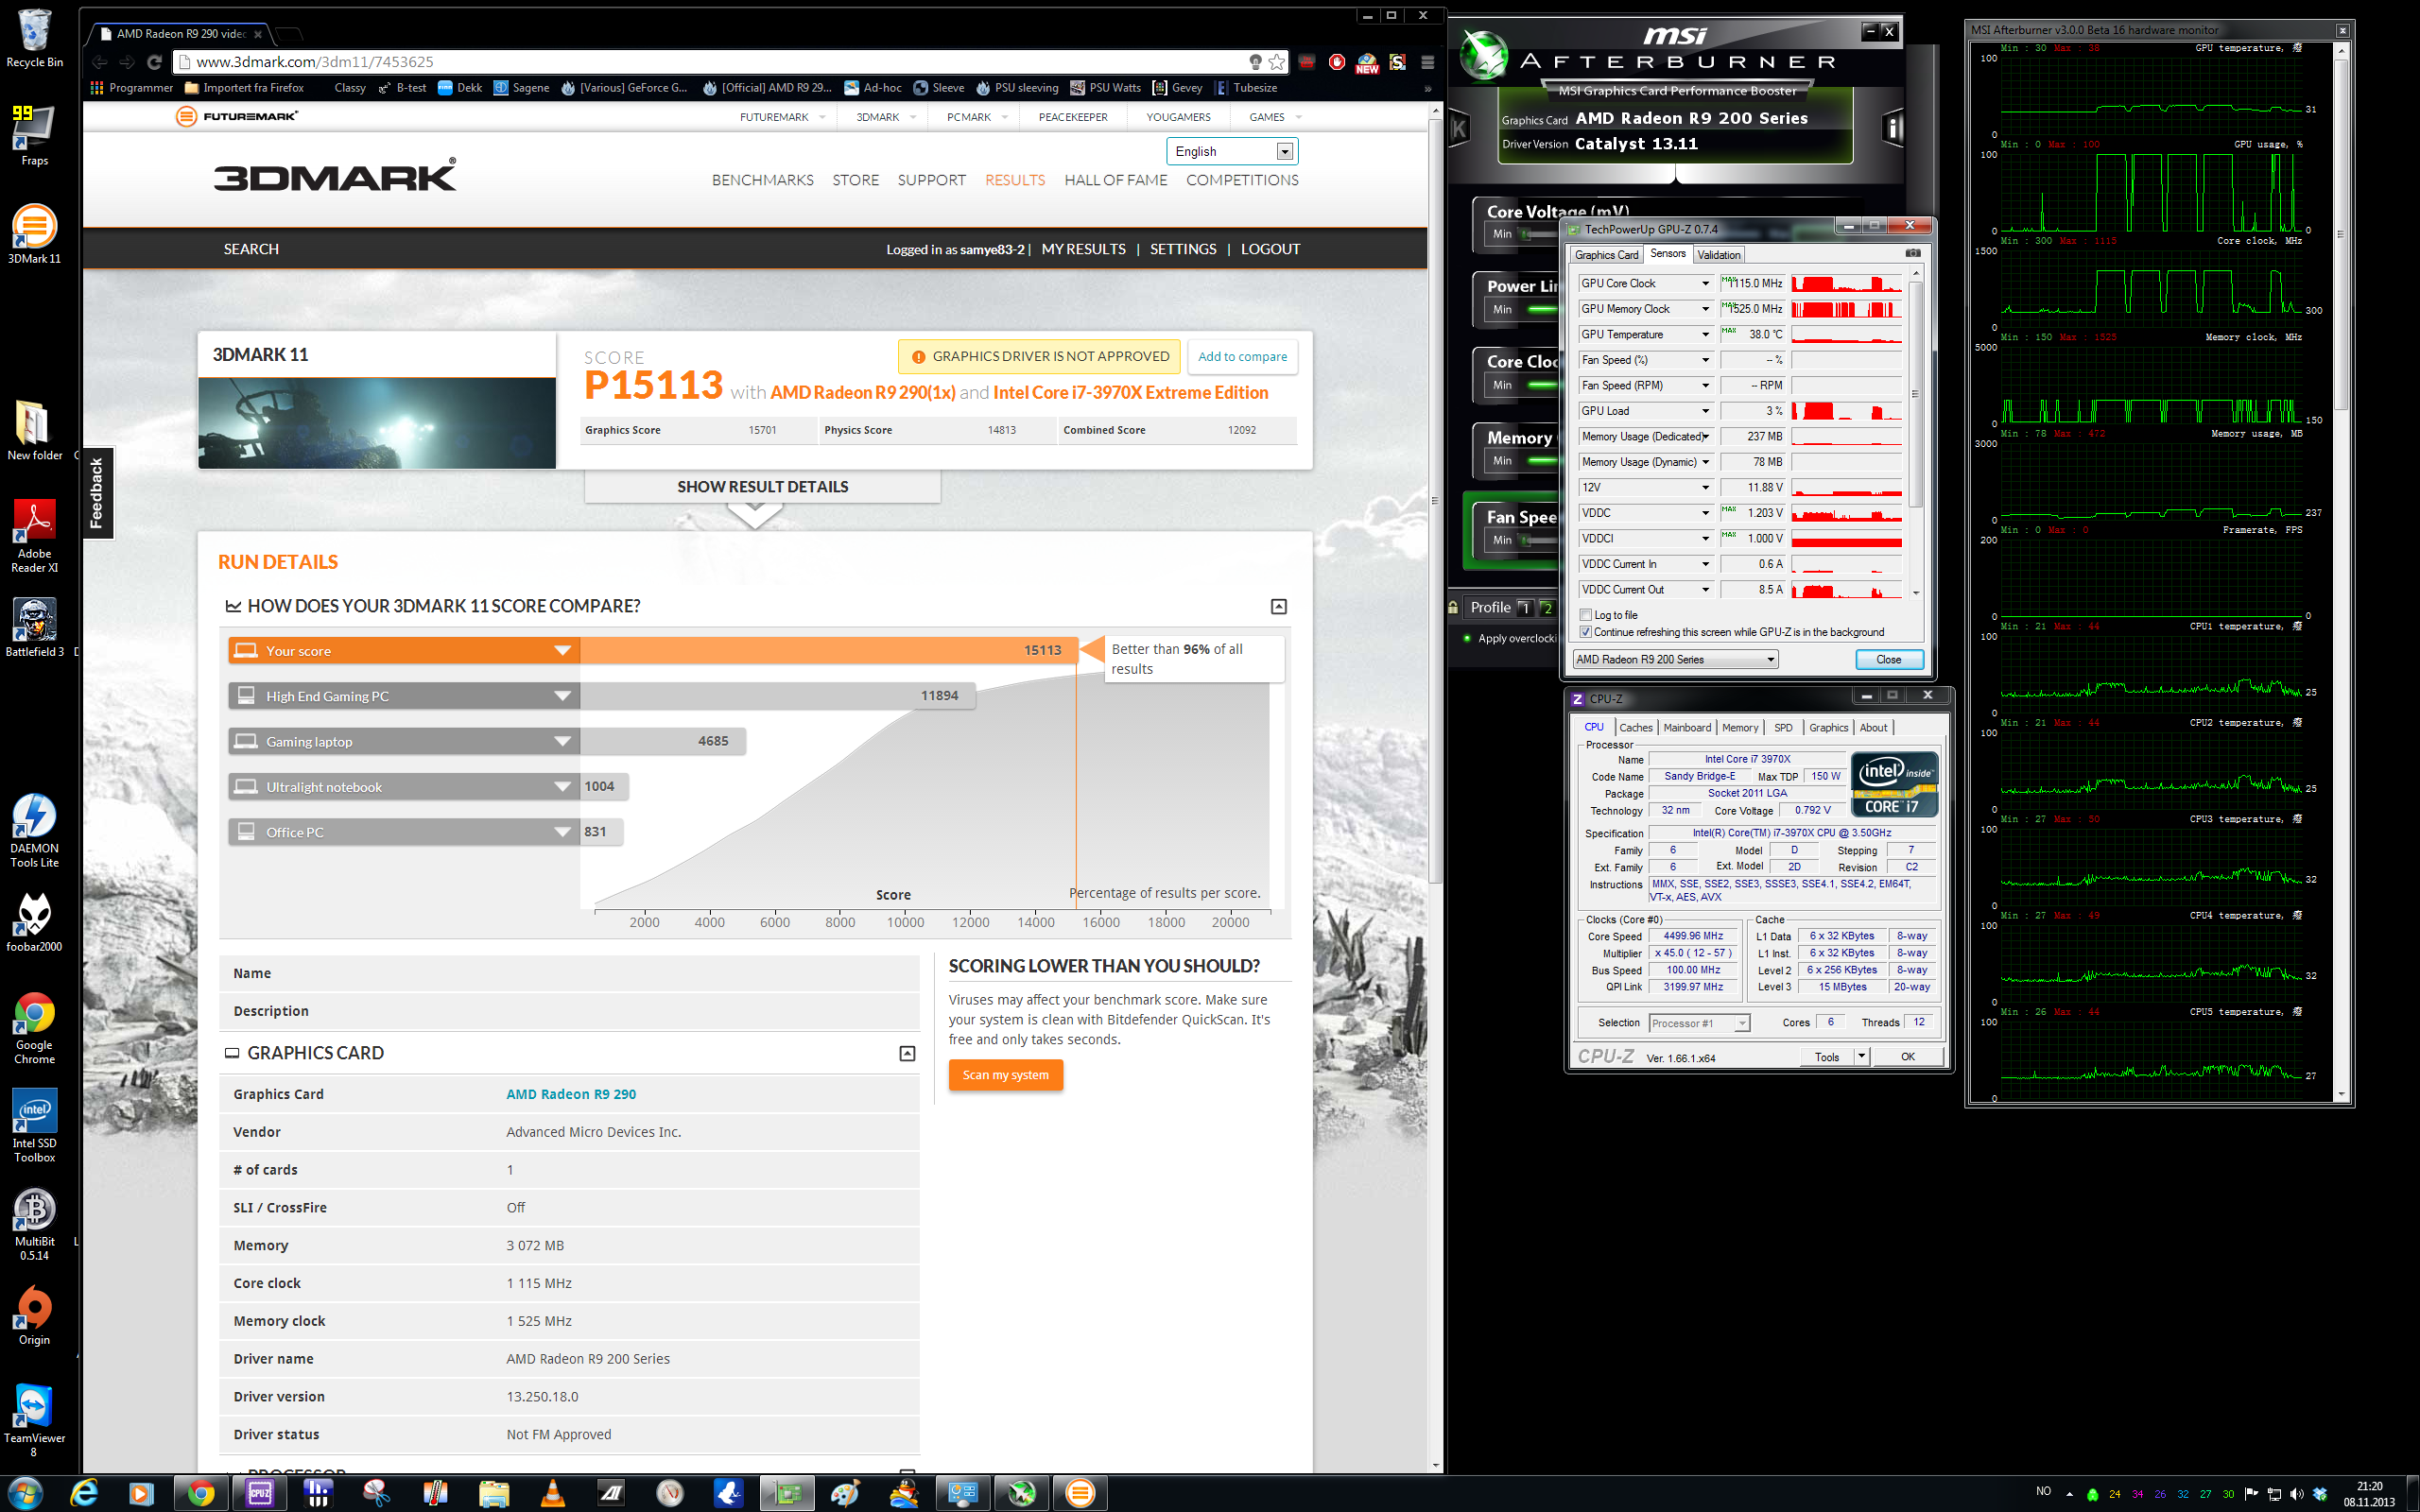Expand the 'High End Gaming PC' dropdown
This screenshot has width=2420, height=1512.
[563, 696]
